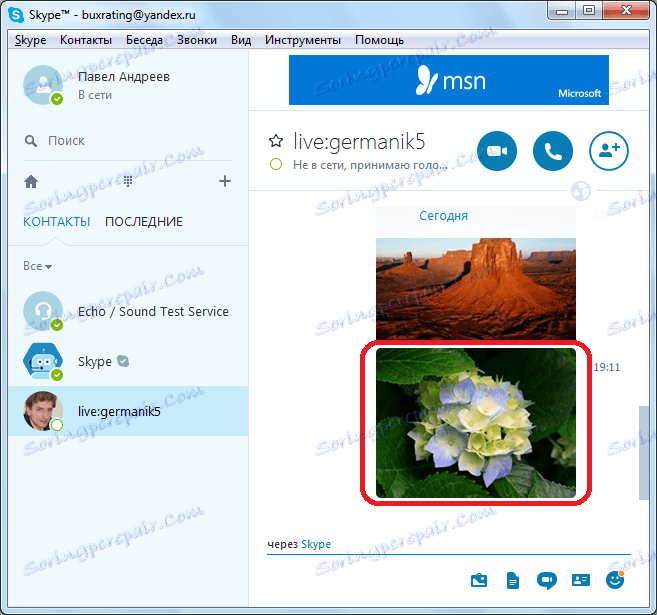Open the hydrangea flower photo thumbnail
The image size is (657, 615).
pyautogui.click(x=476, y=423)
